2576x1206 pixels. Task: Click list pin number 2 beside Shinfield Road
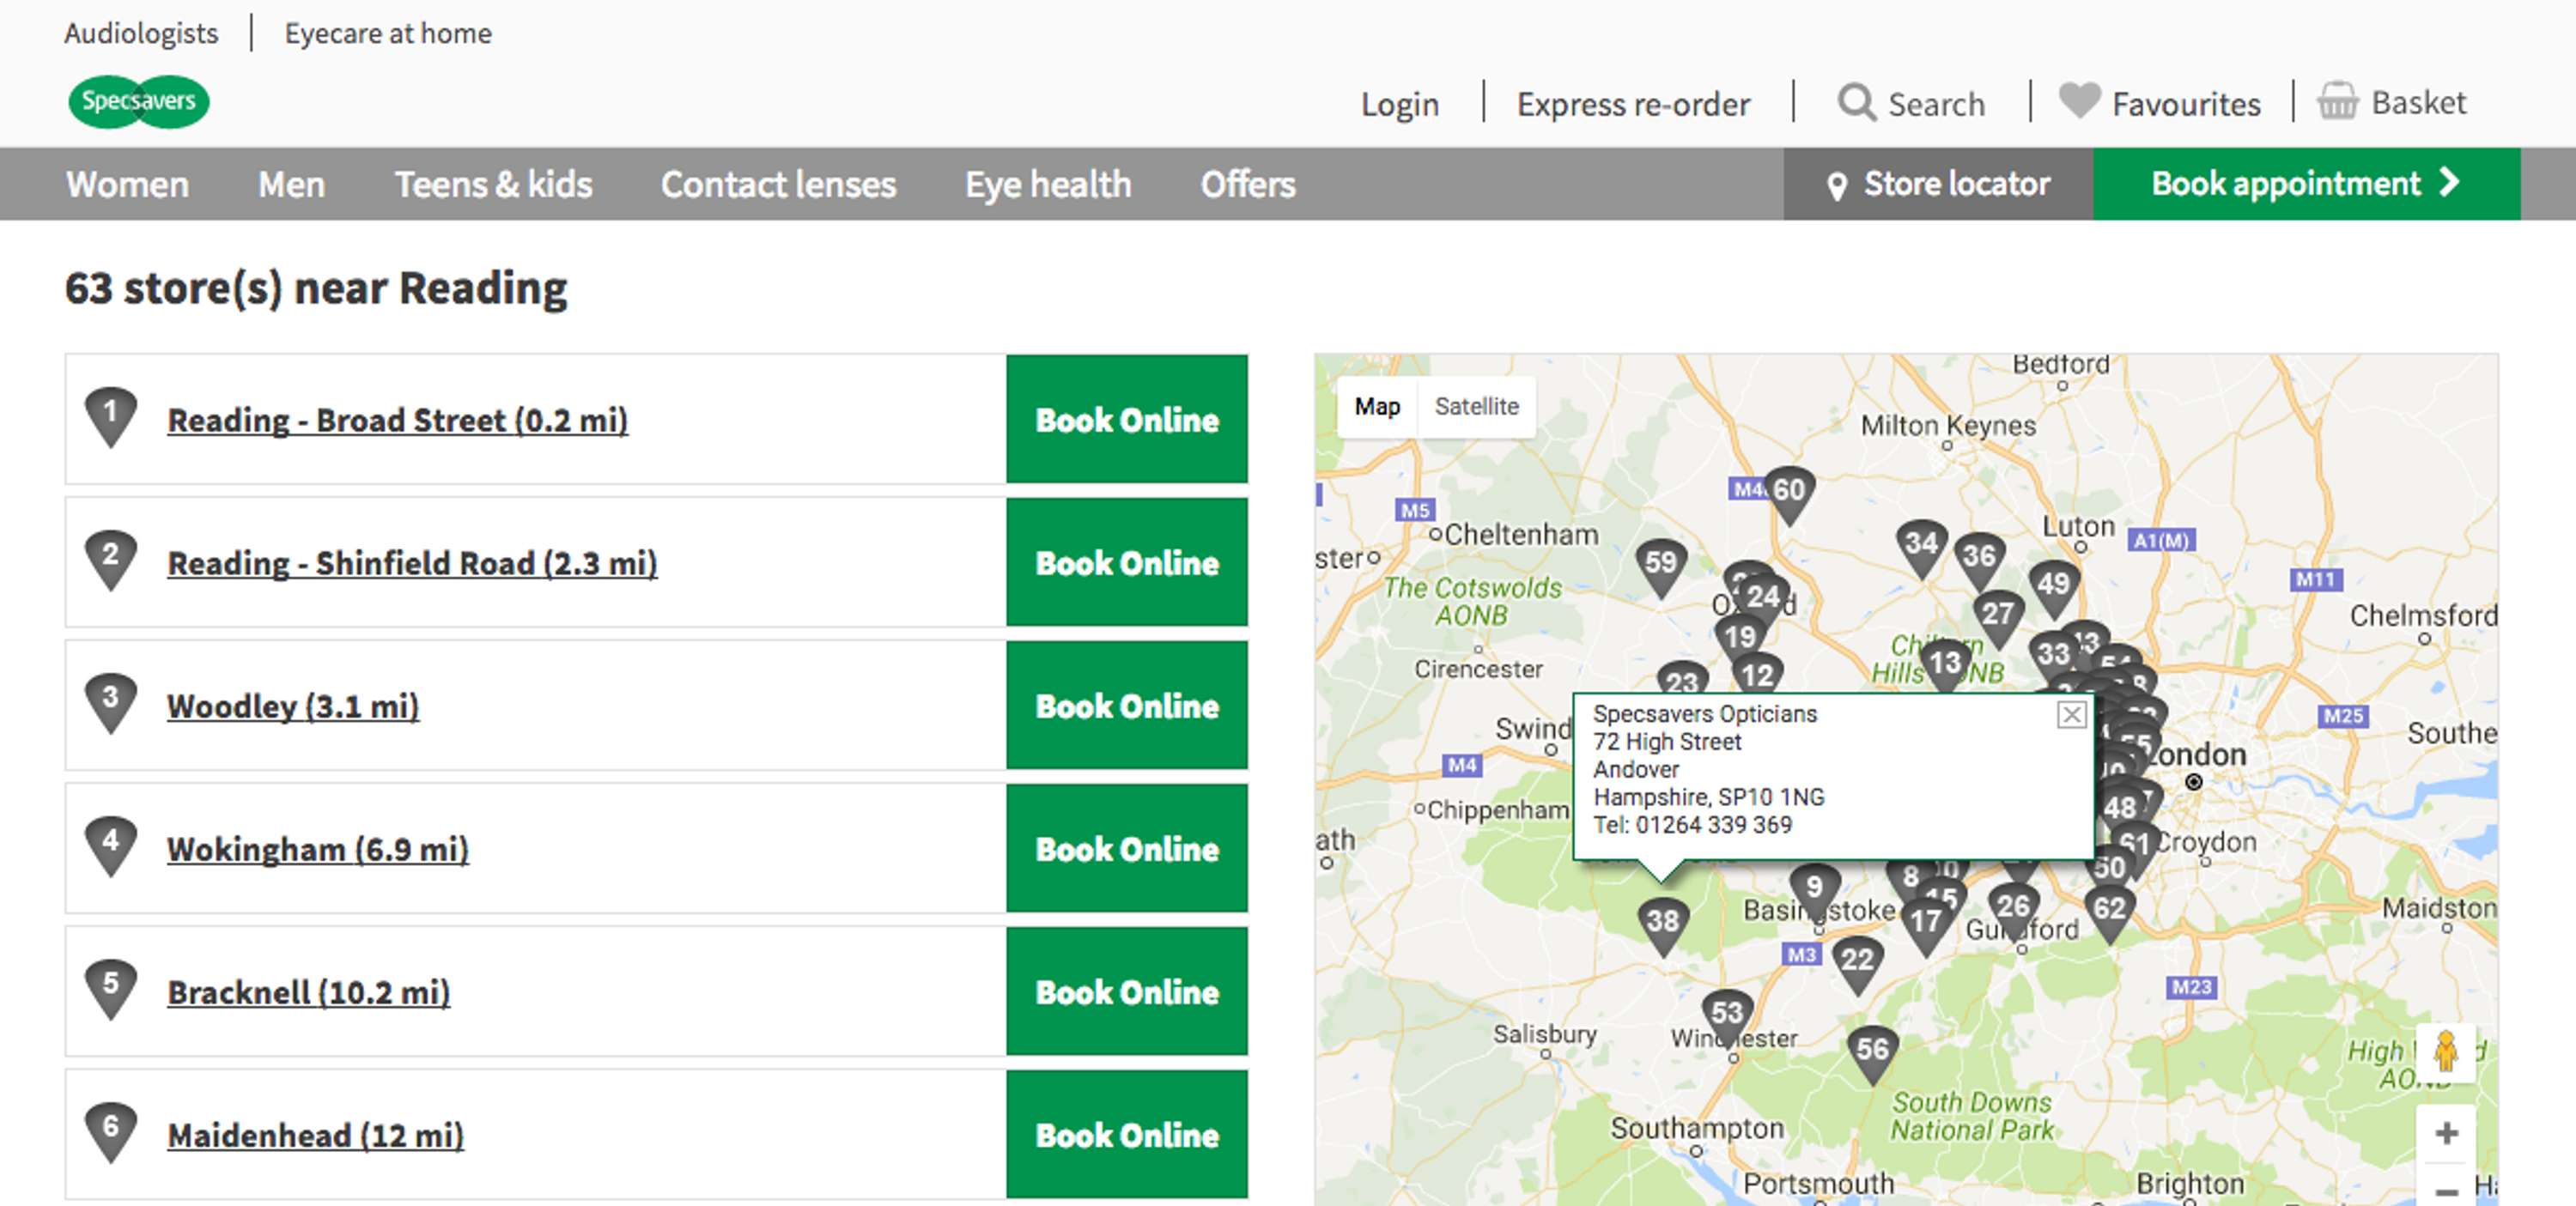point(110,559)
